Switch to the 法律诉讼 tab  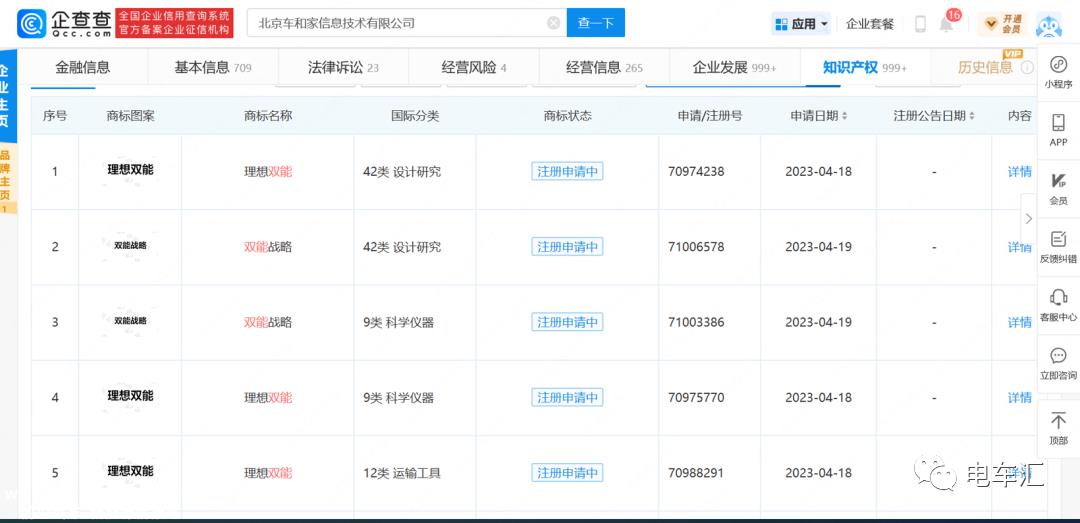point(343,67)
